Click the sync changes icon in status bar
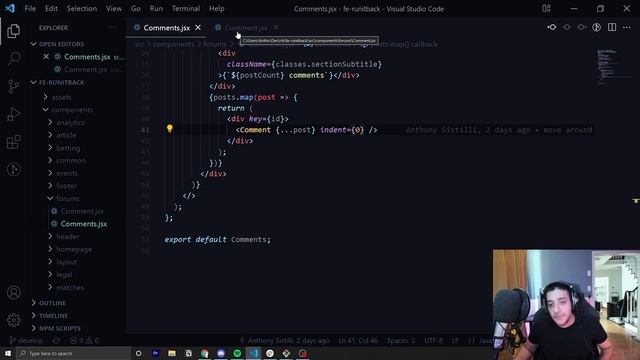Image resolution: width=640 pixels, height=360 pixels. pos(56,340)
